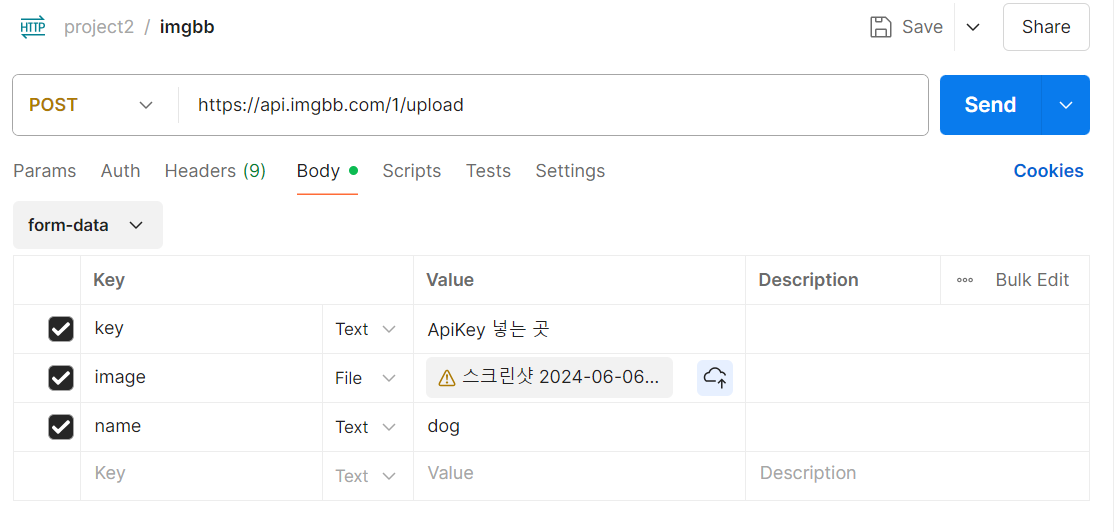
Task: Click the Save floppy disk icon
Action: [x=881, y=27]
